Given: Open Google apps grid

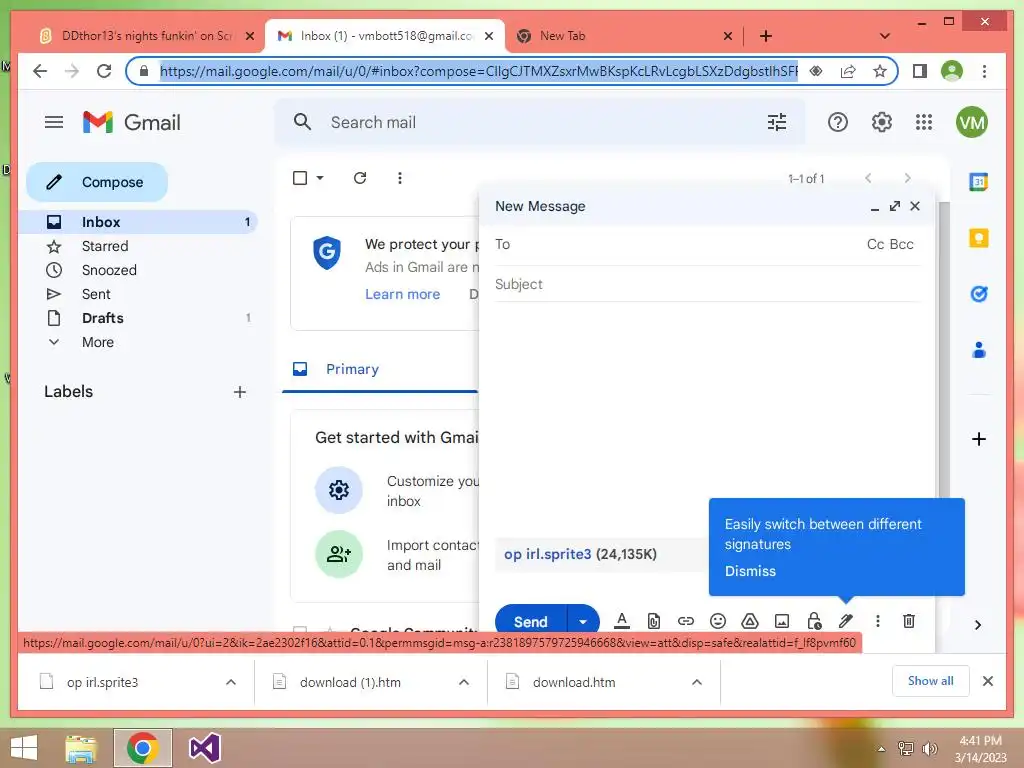Looking at the screenshot, I should click(x=923, y=122).
